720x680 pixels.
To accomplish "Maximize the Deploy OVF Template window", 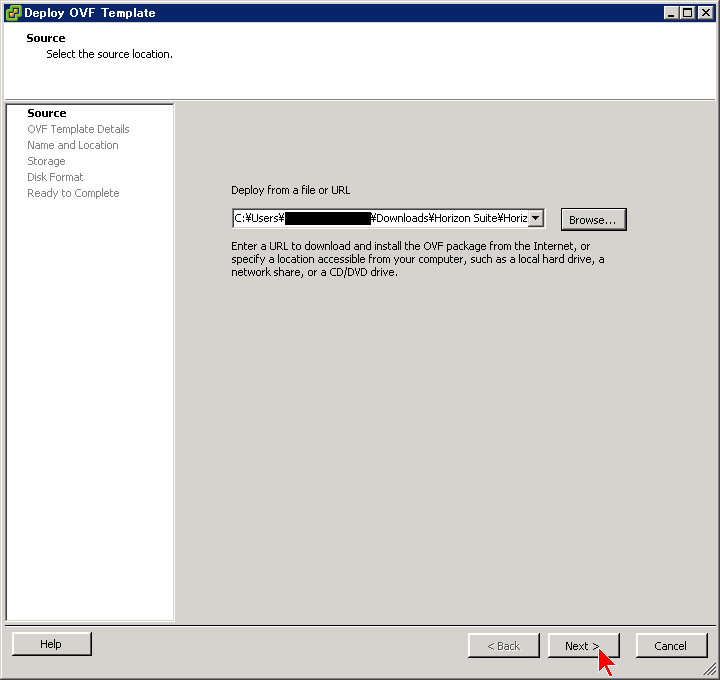I will (687, 13).
